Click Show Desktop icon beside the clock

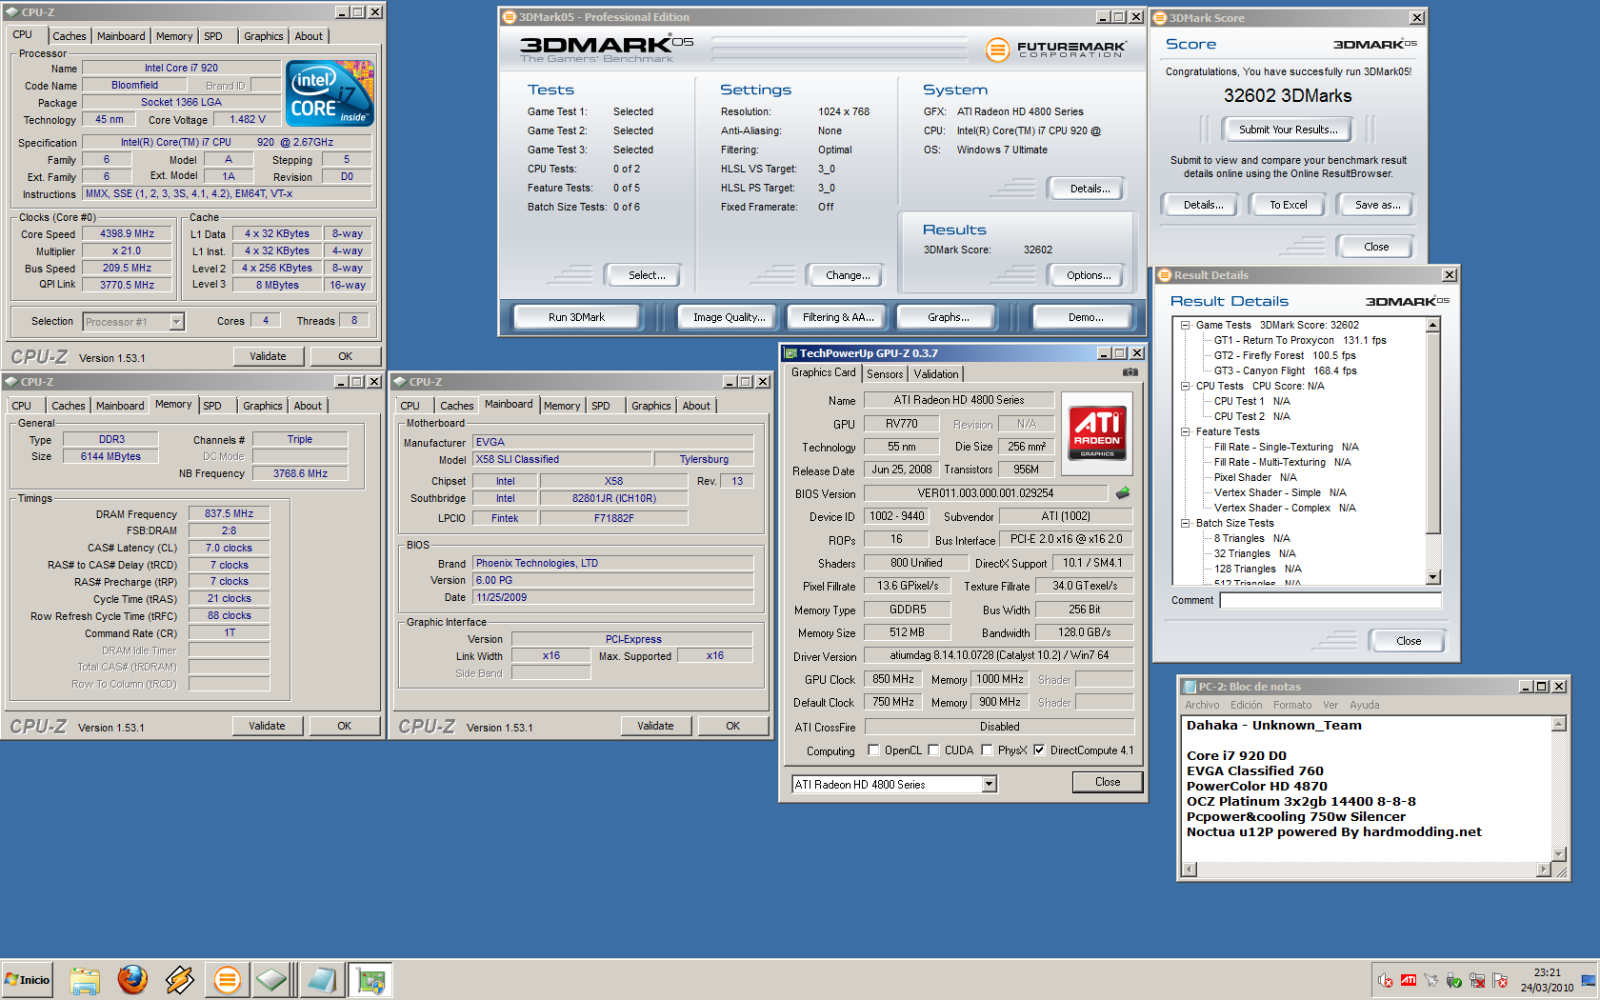[x=1588, y=981]
